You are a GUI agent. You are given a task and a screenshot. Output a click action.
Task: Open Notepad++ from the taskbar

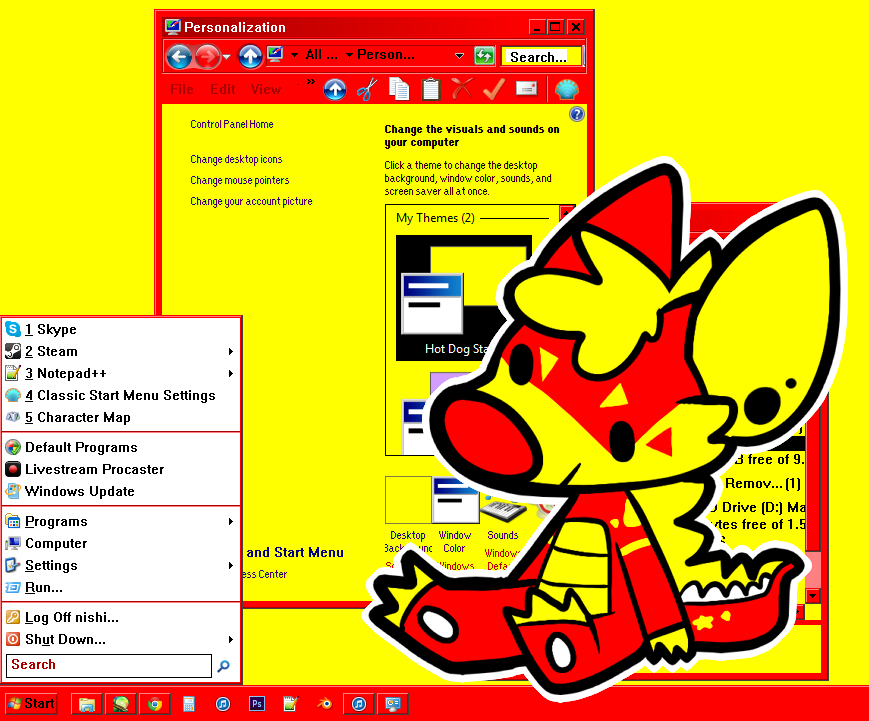[290, 704]
